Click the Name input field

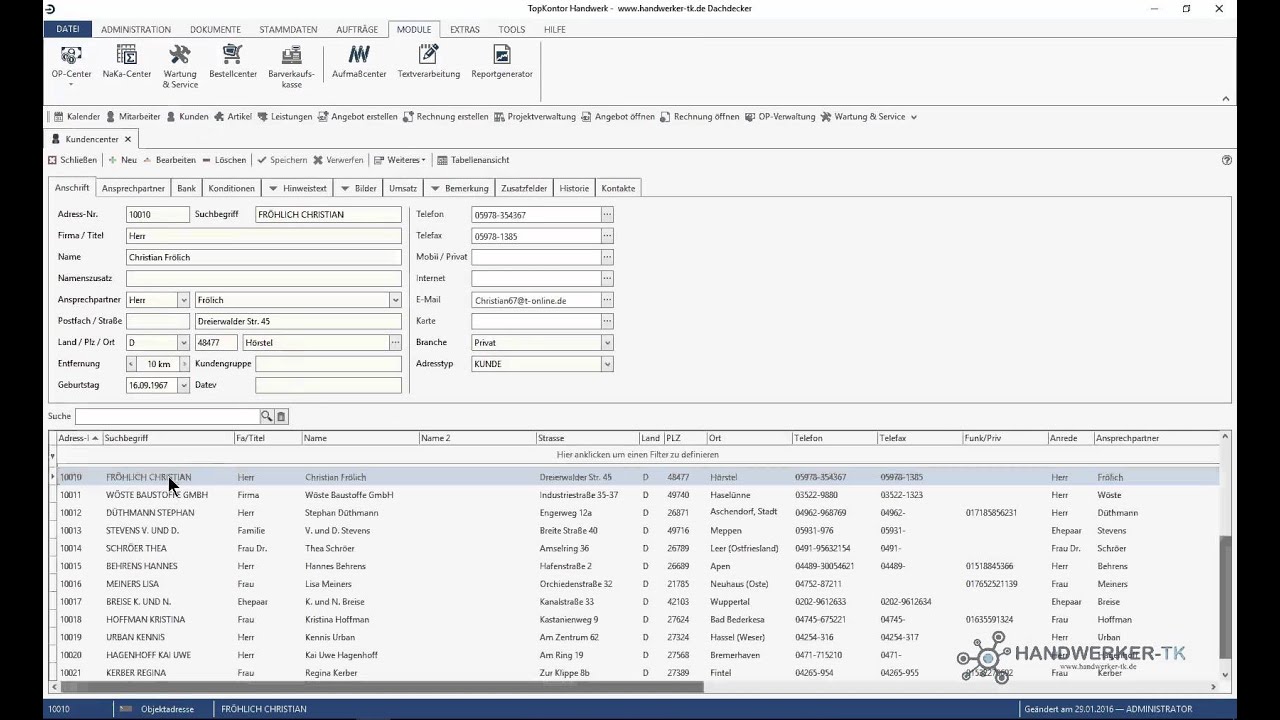pyautogui.click(x=264, y=257)
